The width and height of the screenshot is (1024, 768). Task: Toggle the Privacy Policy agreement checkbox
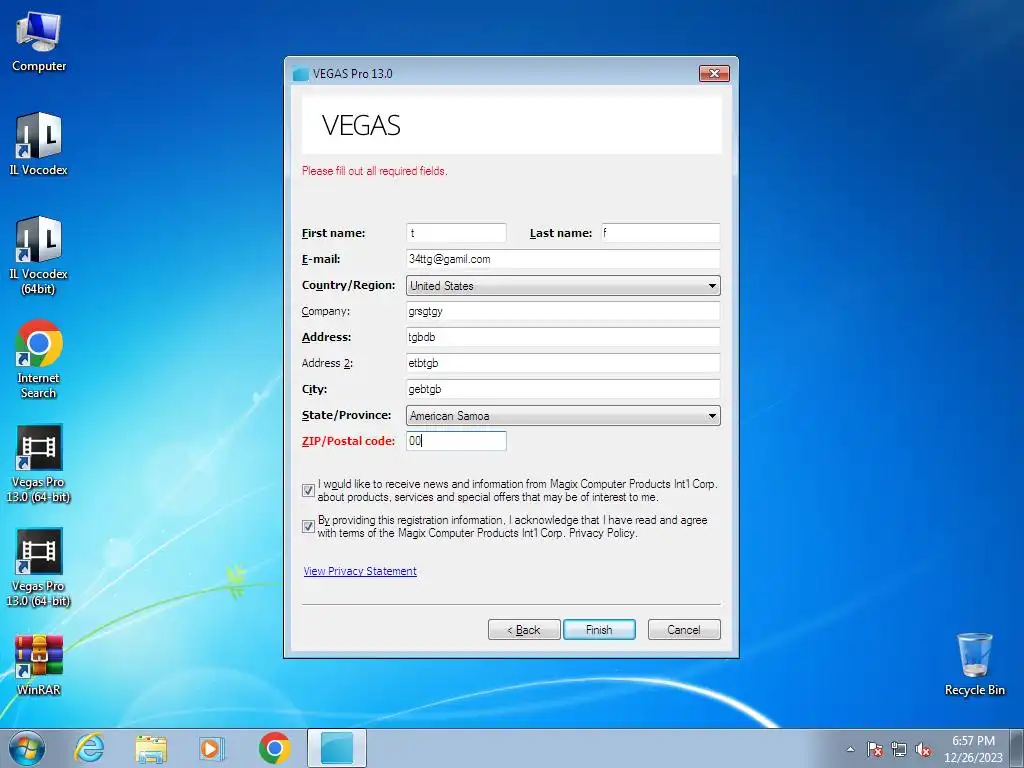(308, 526)
